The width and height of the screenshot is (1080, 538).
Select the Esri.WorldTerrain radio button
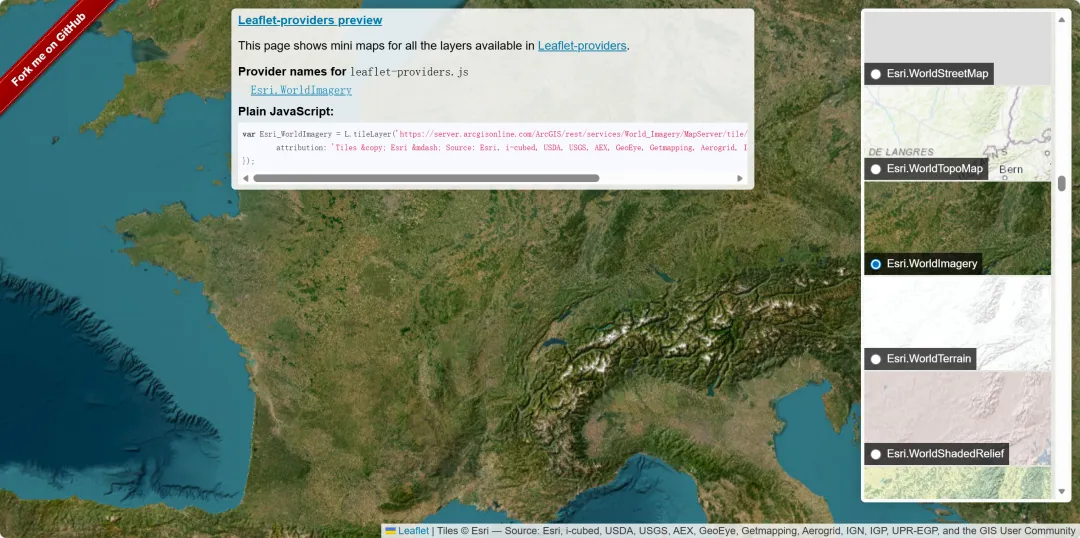tap(875, 359)
